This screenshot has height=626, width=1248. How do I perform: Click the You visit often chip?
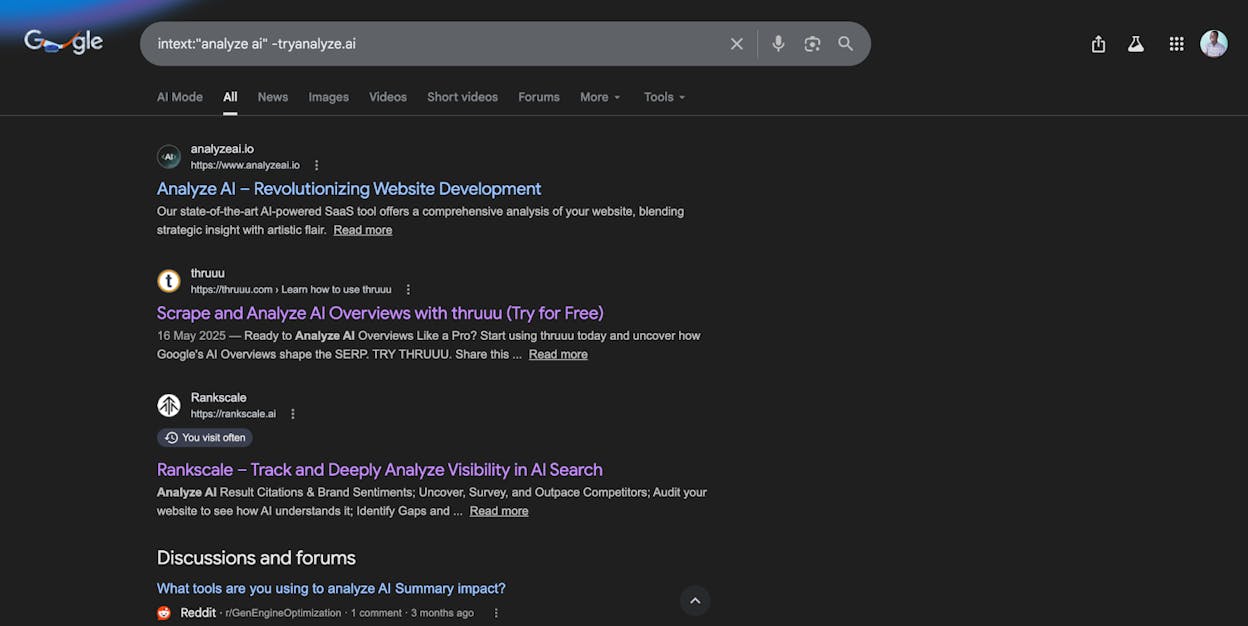205,437
